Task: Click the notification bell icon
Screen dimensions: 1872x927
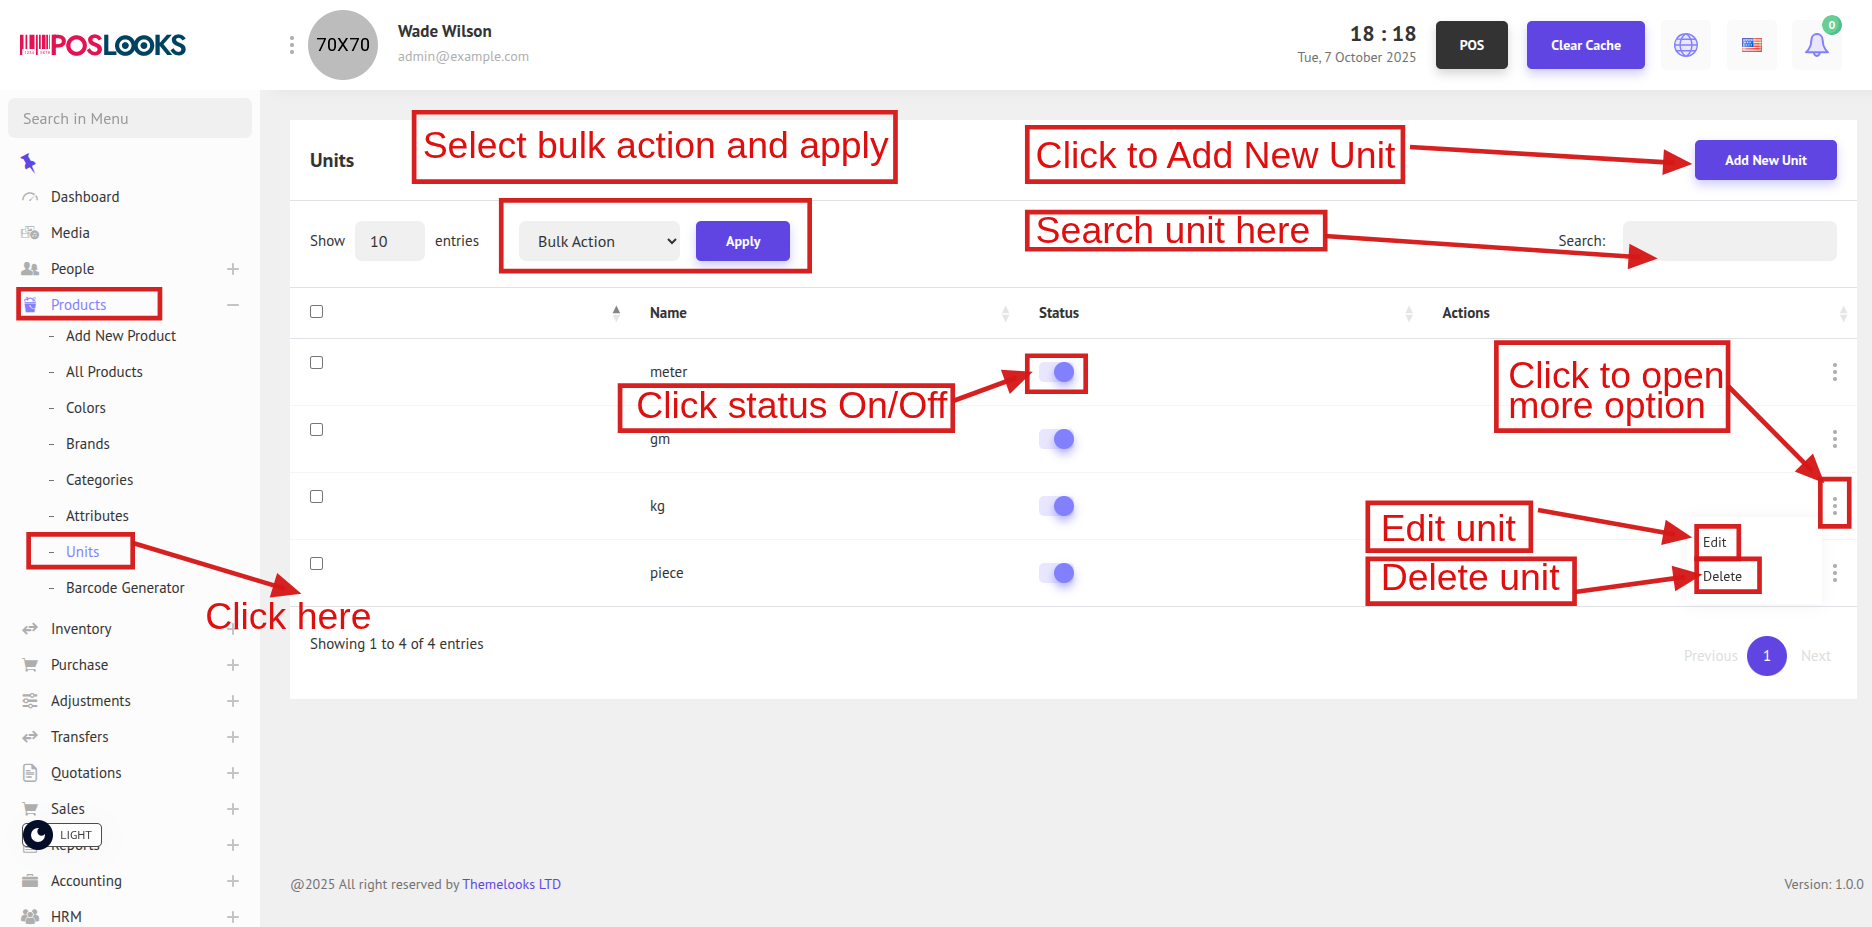Action: 1816,45
